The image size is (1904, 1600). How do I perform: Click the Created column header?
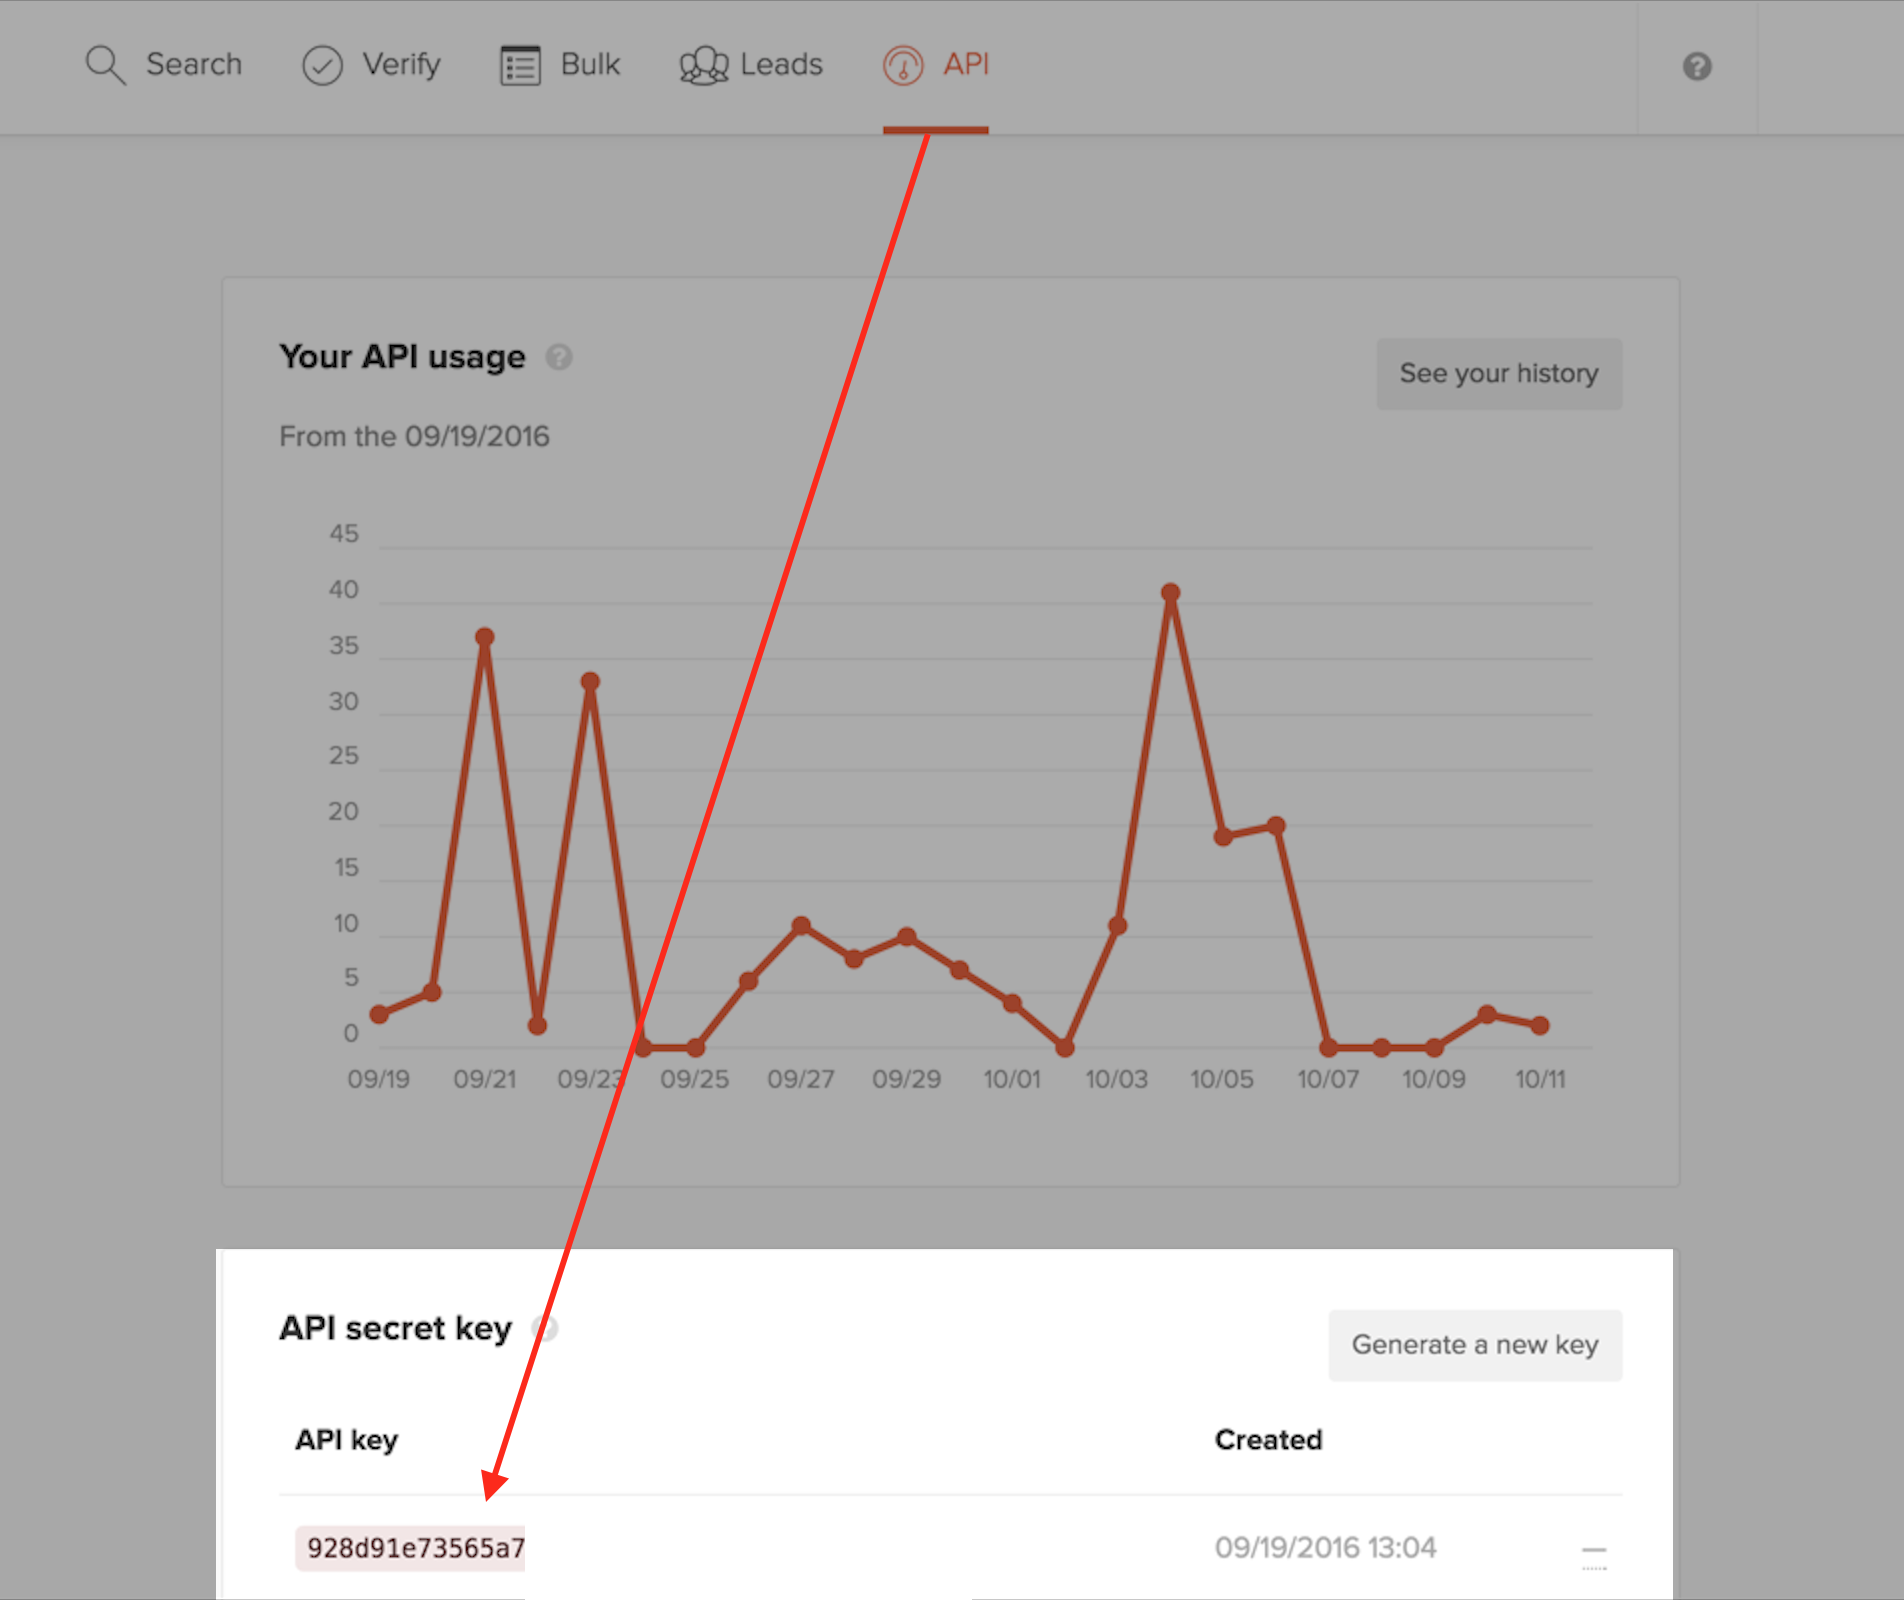pyautogui.click(x=1268, y=1440)
